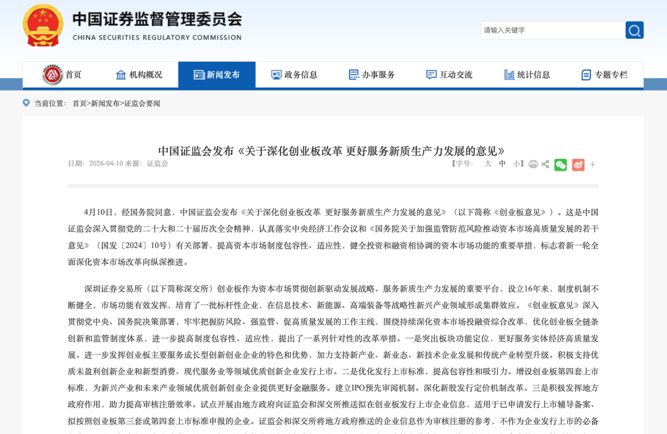
Task: Expand the 政务信息 navigation menu
Action: (293, 75)
